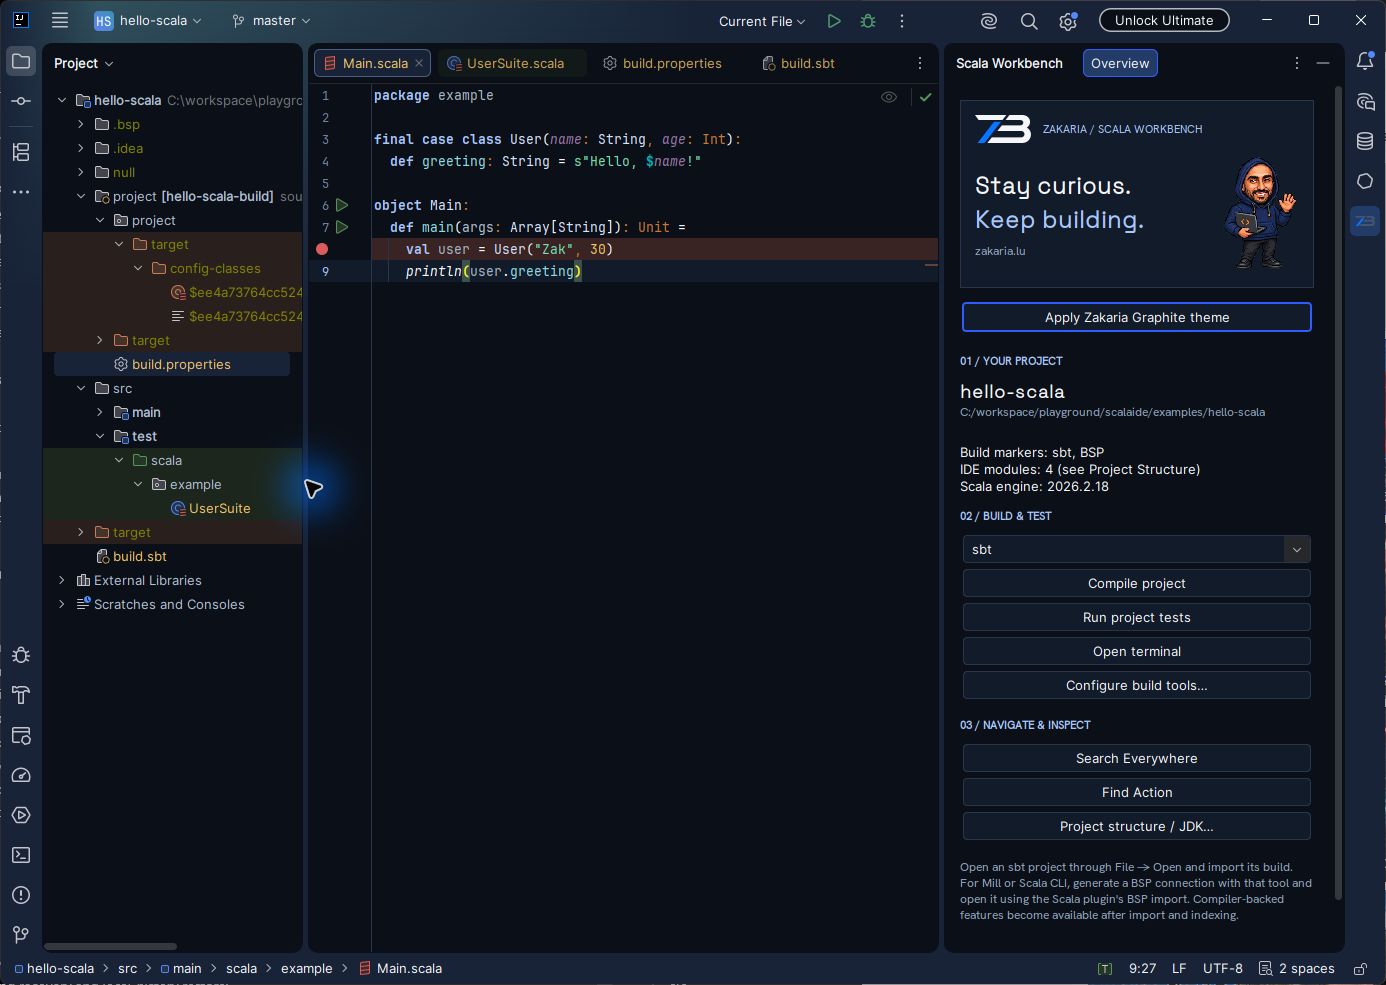Open the hello-scala project dropdown

(x=148, y=20)
